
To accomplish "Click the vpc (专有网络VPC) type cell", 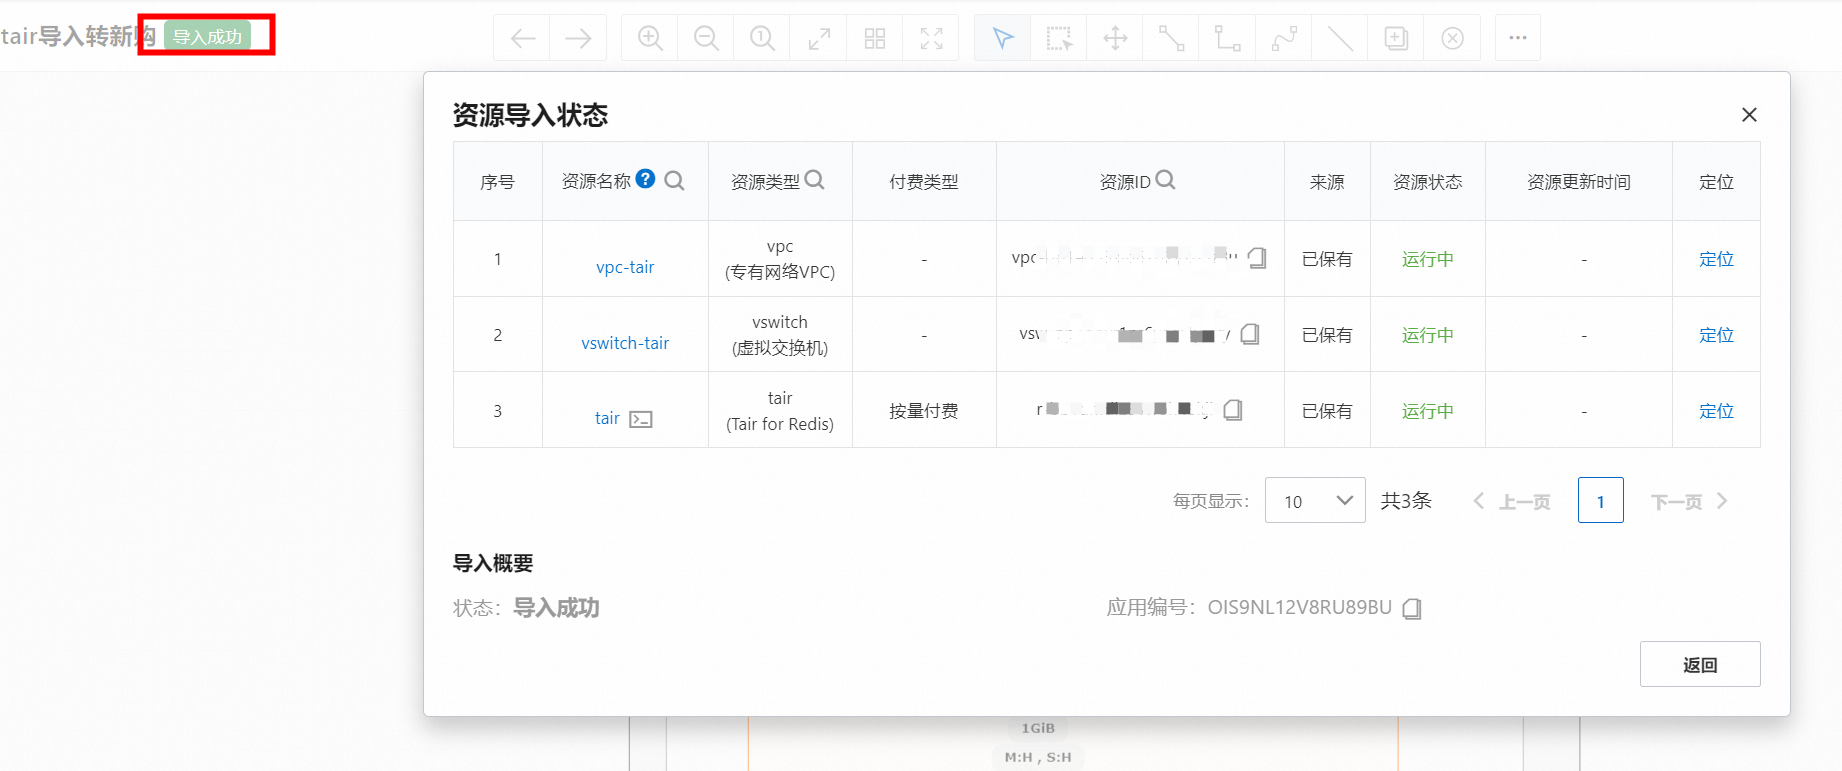I will [x=780, y=259].
